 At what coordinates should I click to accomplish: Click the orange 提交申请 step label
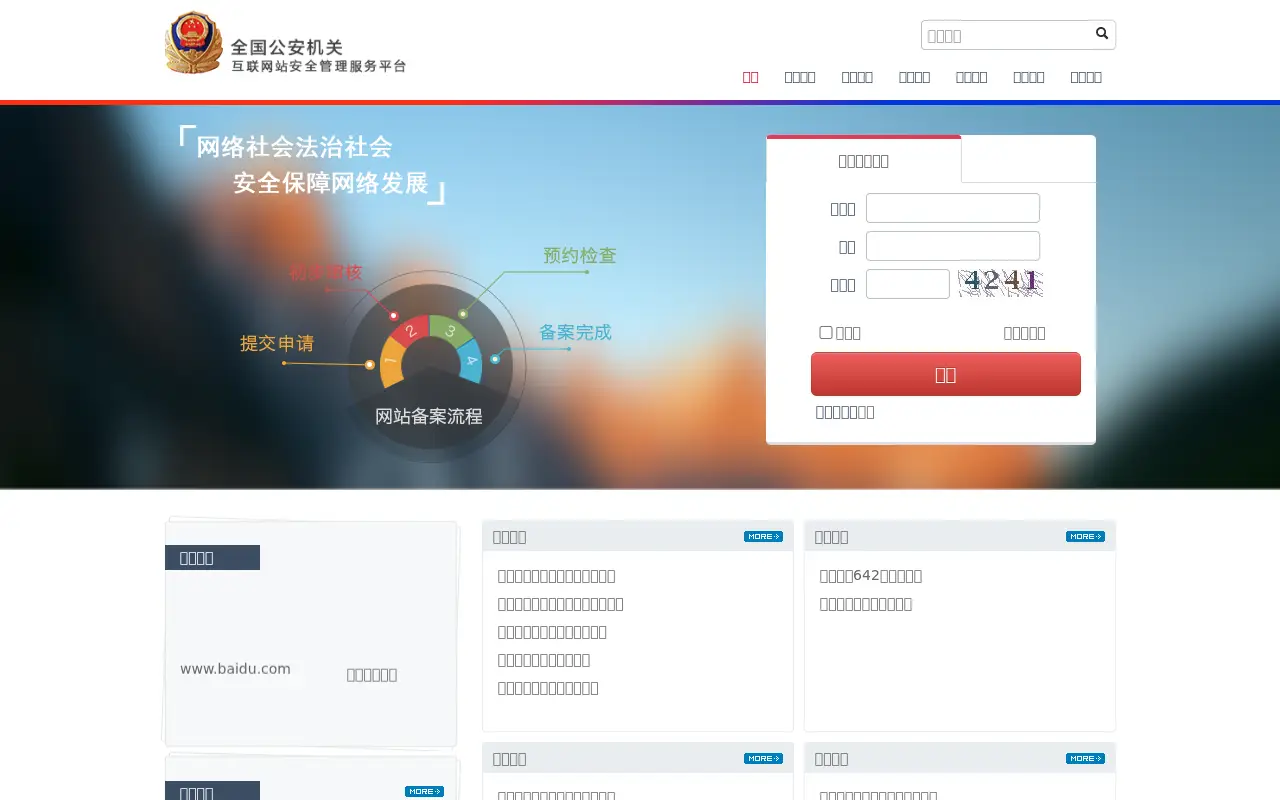[277, 343]
